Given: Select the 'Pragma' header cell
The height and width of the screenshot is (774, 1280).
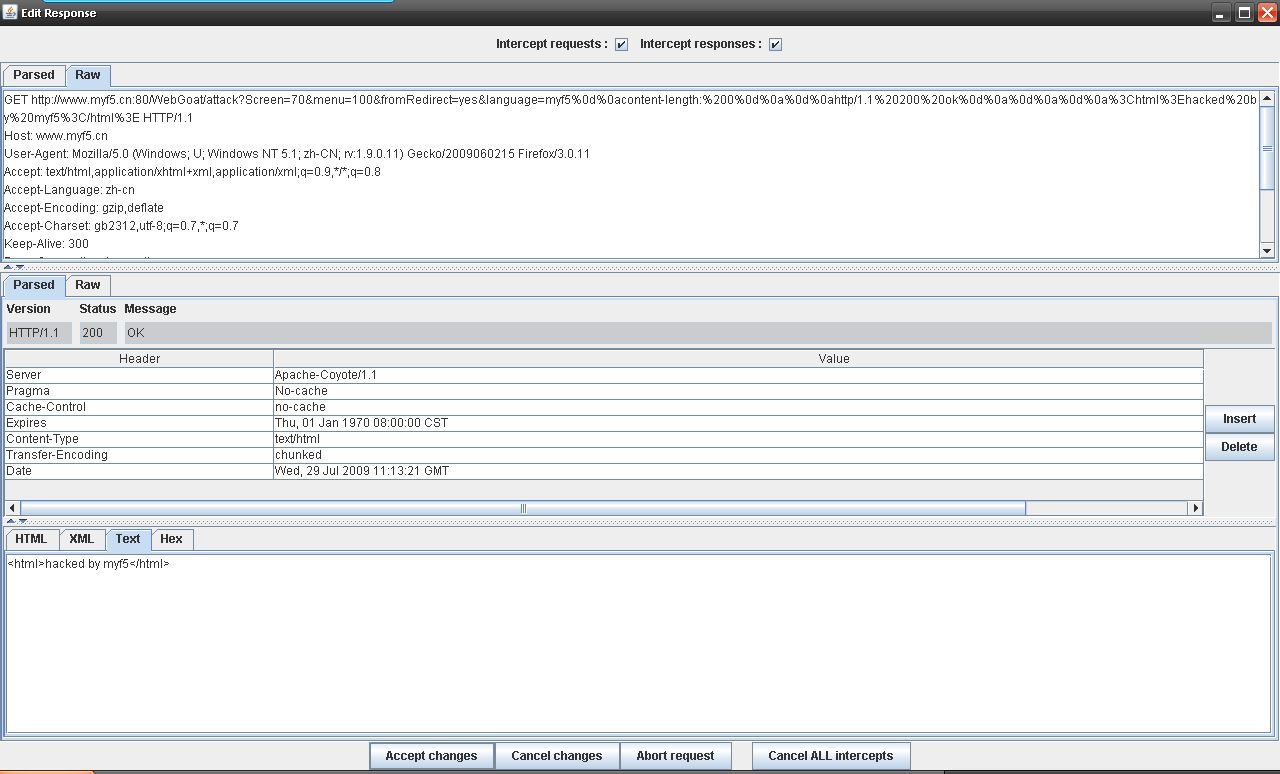Looking at the screenshot, I should pos(139,391).
